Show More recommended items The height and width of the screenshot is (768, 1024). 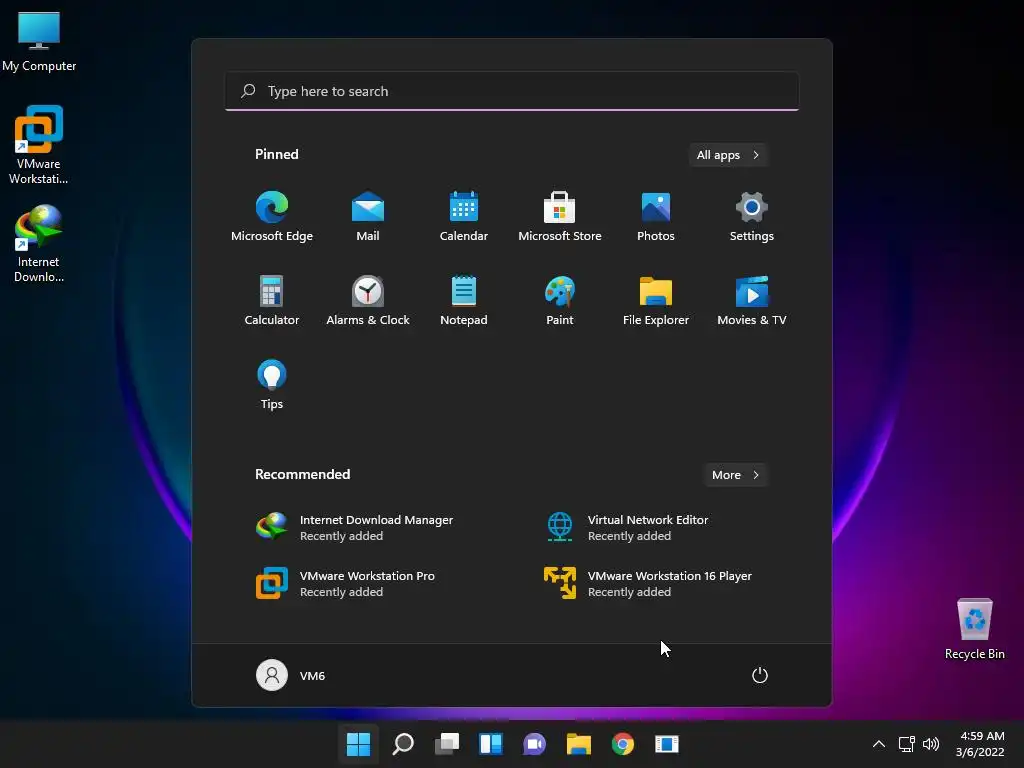tap(735, 475)
